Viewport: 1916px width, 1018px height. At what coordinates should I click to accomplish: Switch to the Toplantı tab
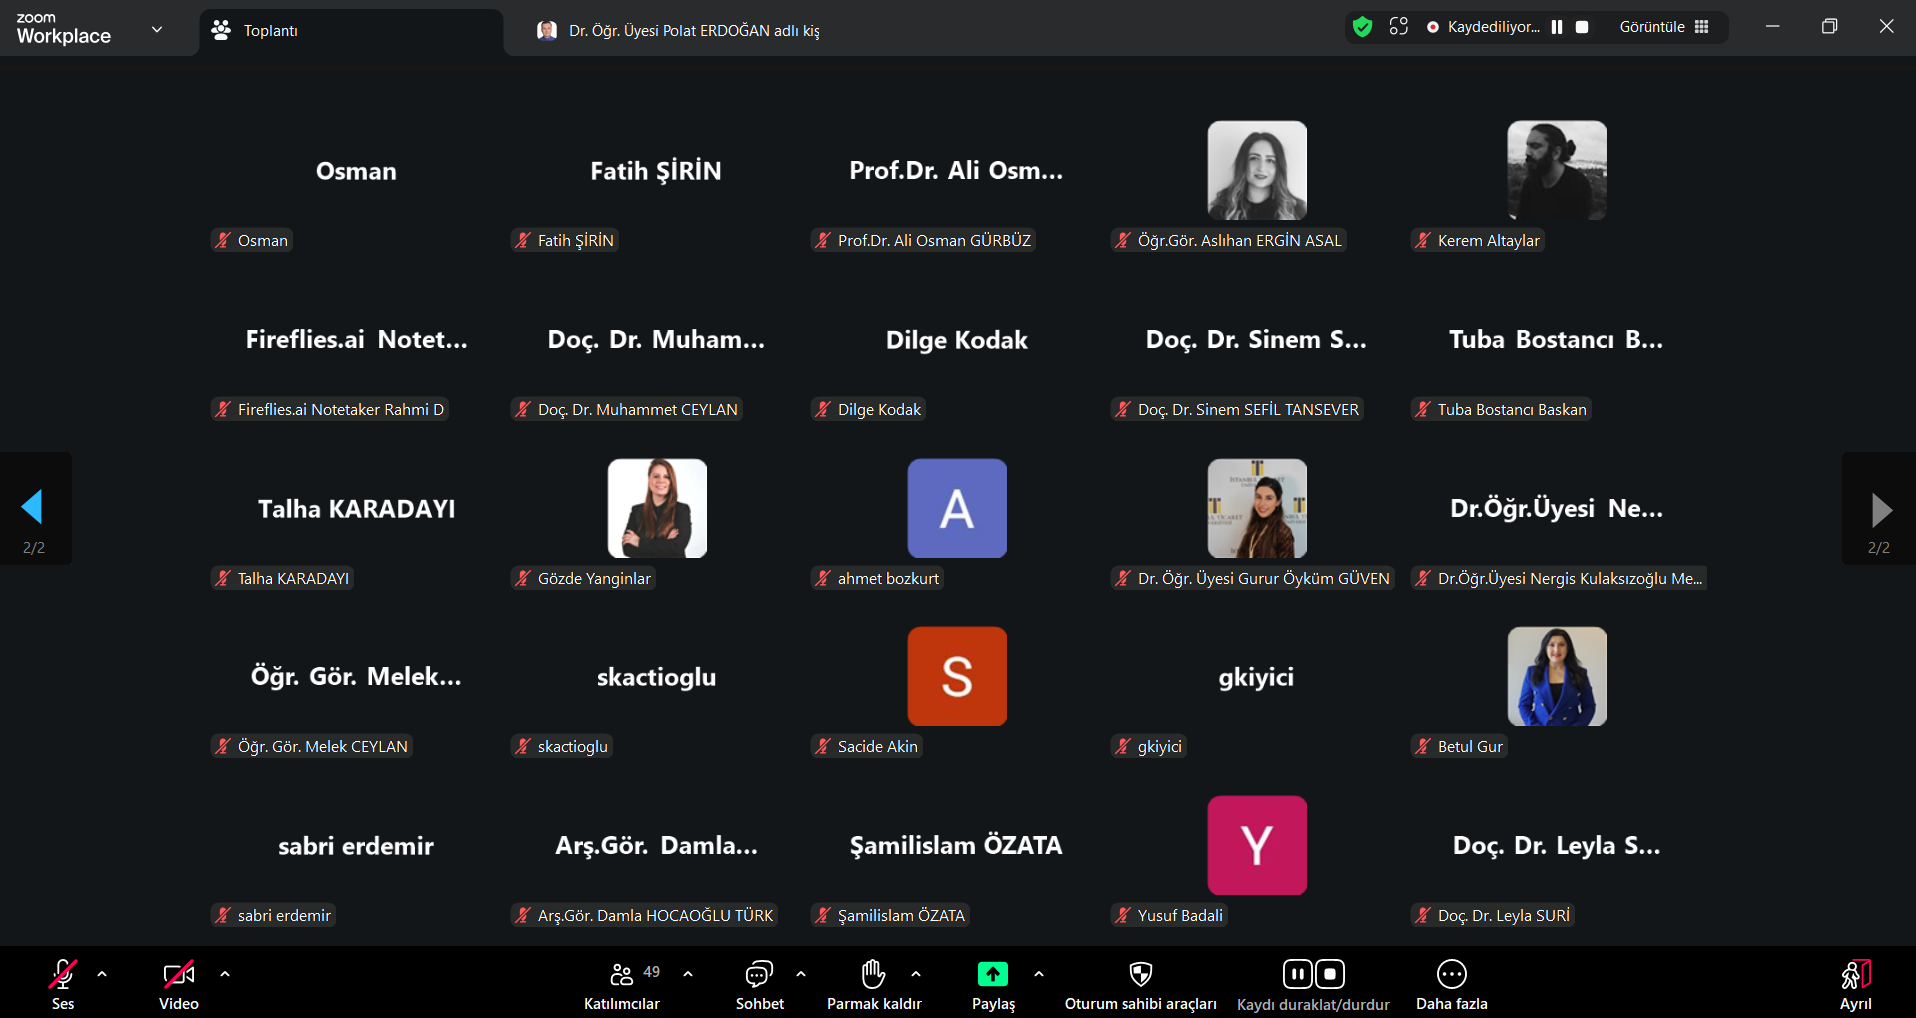[x=350, y=31]
